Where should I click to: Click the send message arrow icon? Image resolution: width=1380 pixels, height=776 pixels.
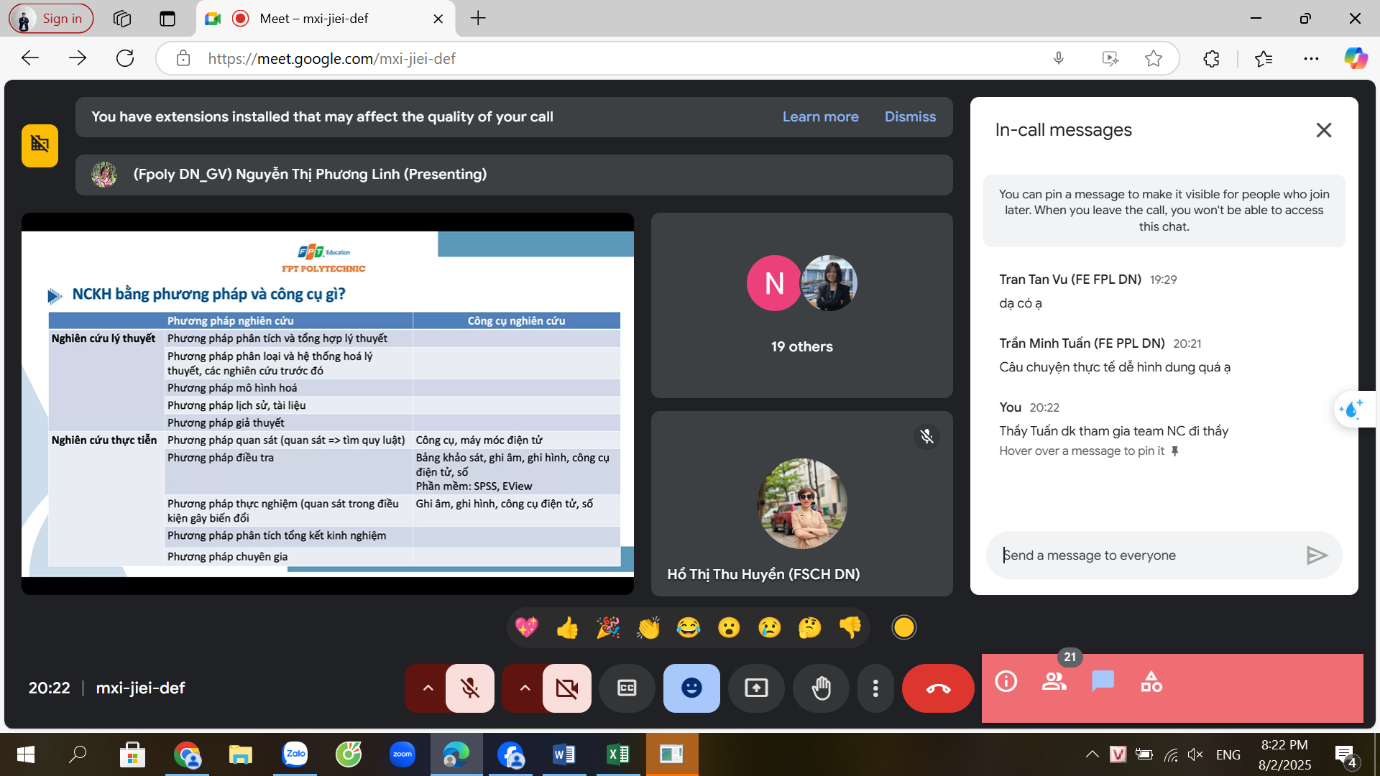(1317, 555)
